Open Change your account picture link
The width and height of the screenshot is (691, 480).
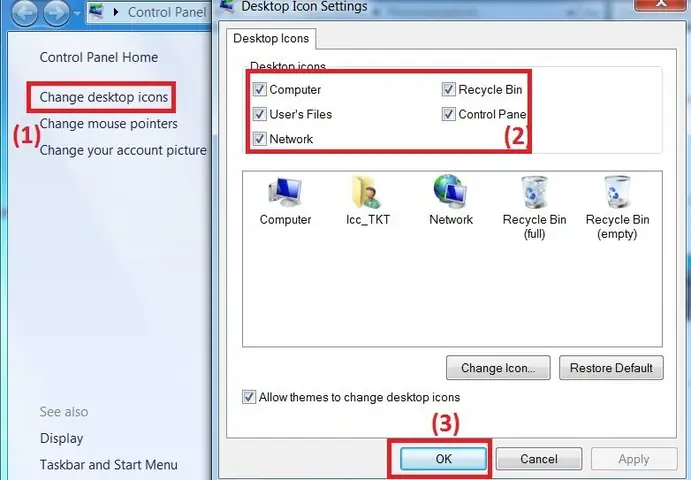pos(123,150)
